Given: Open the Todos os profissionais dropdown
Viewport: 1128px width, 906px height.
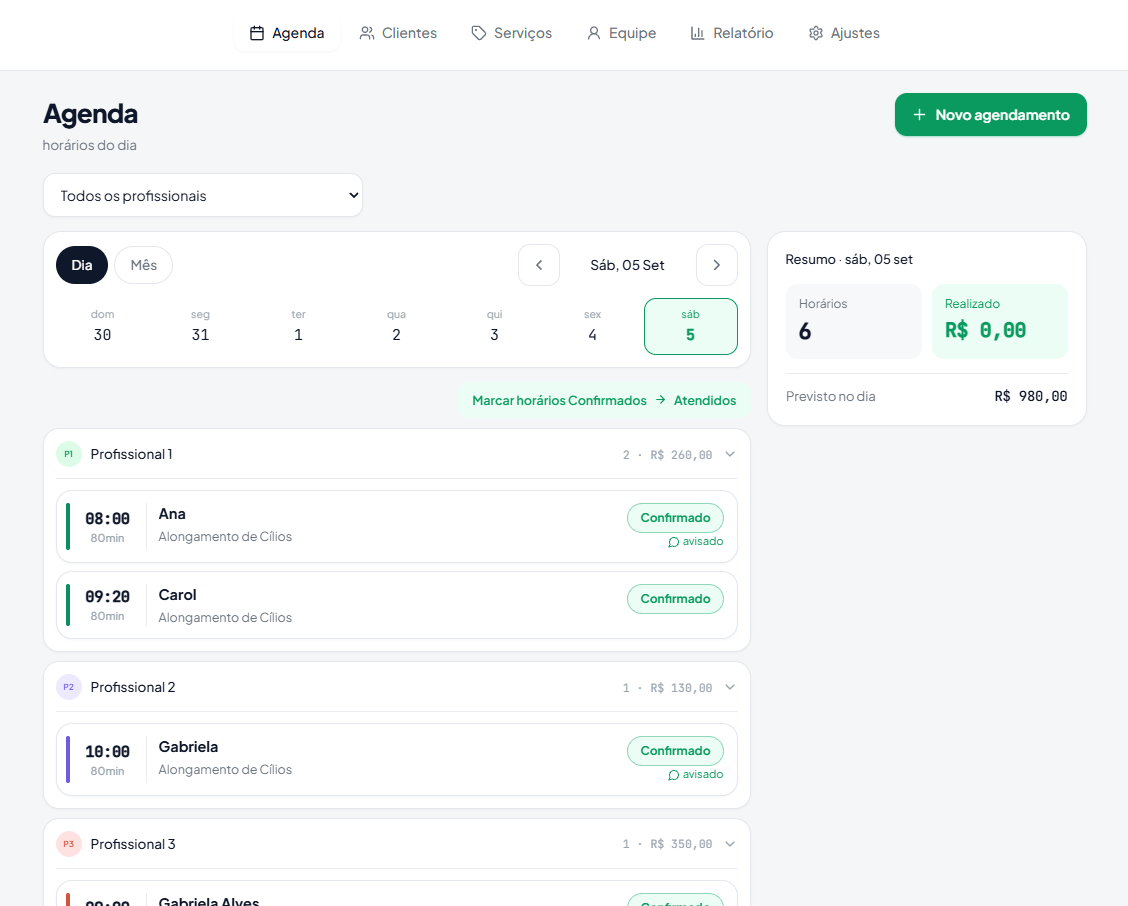Looking at the screenshot, I should (x=203, y=195).
